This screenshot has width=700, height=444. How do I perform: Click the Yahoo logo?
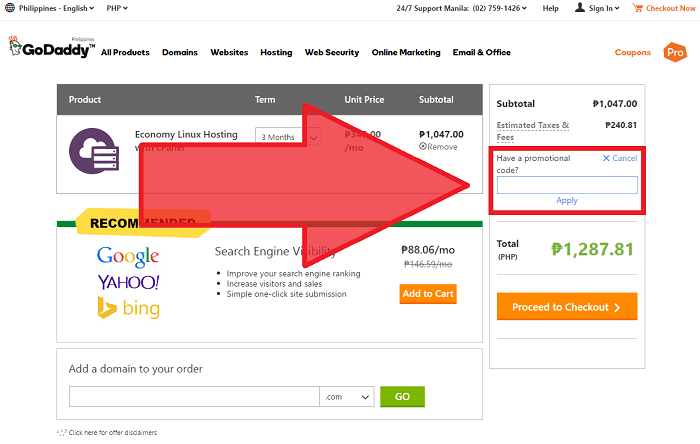point(129,282)
